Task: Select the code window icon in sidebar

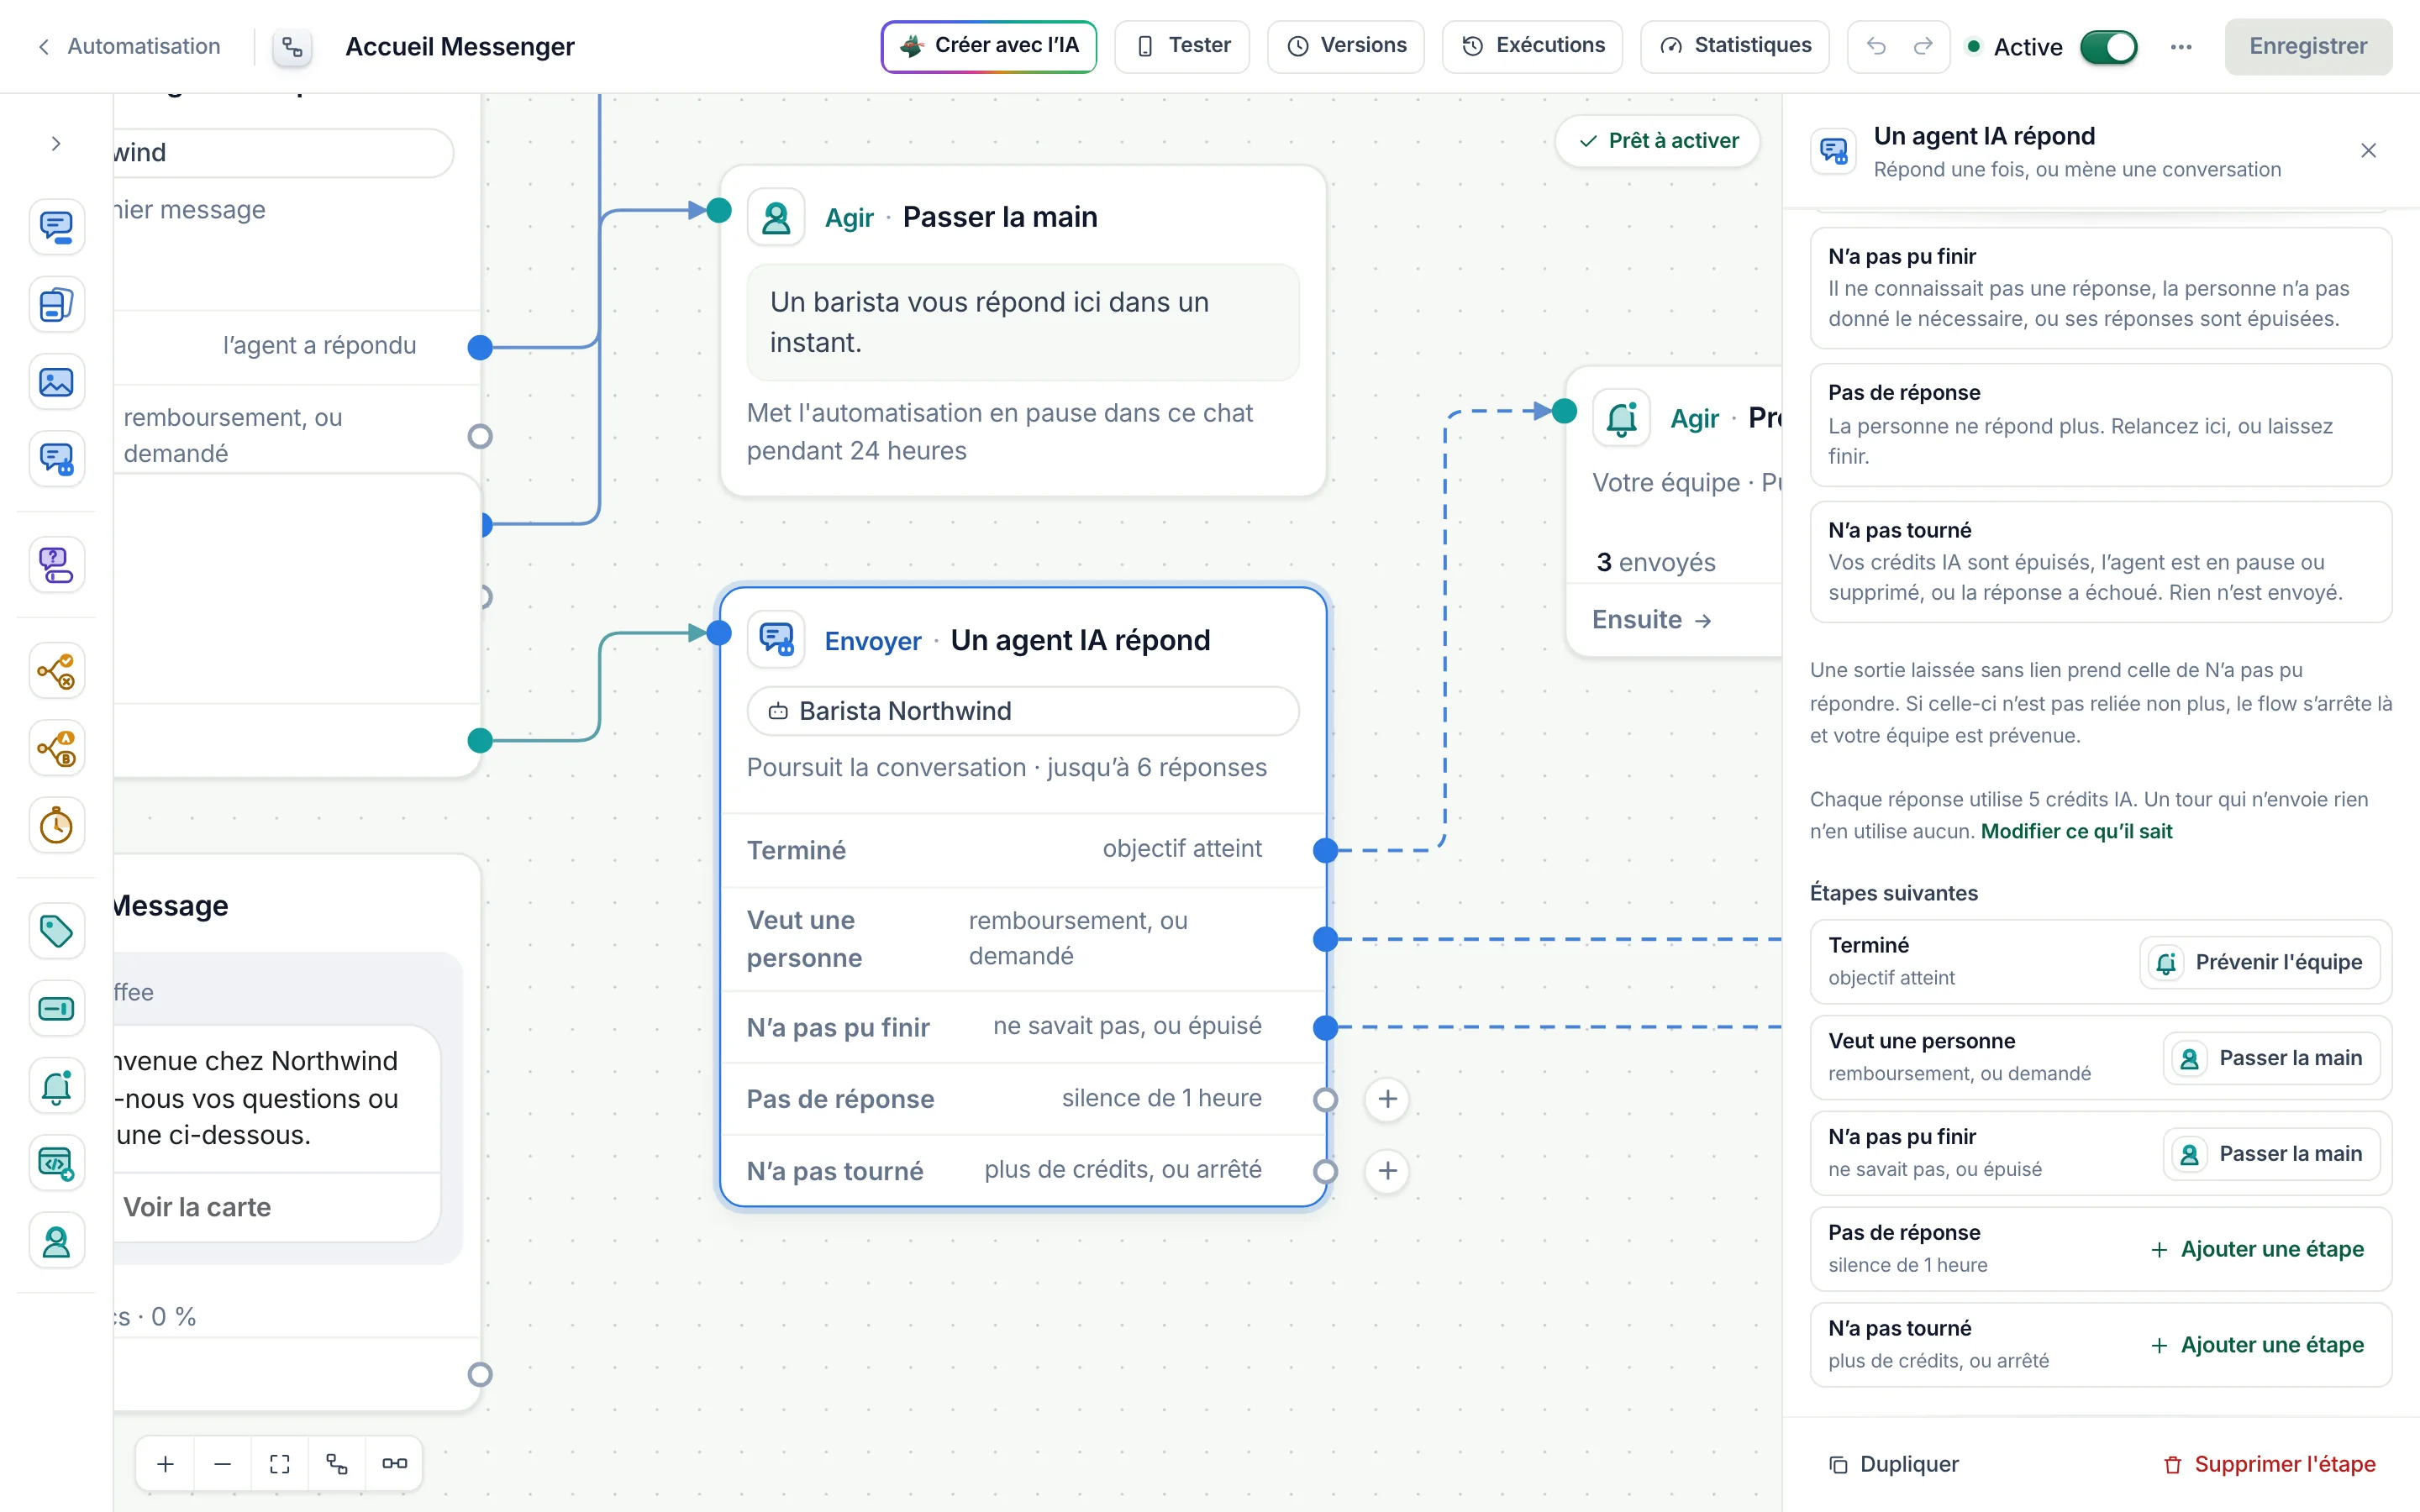Action: coord(56,1164)
